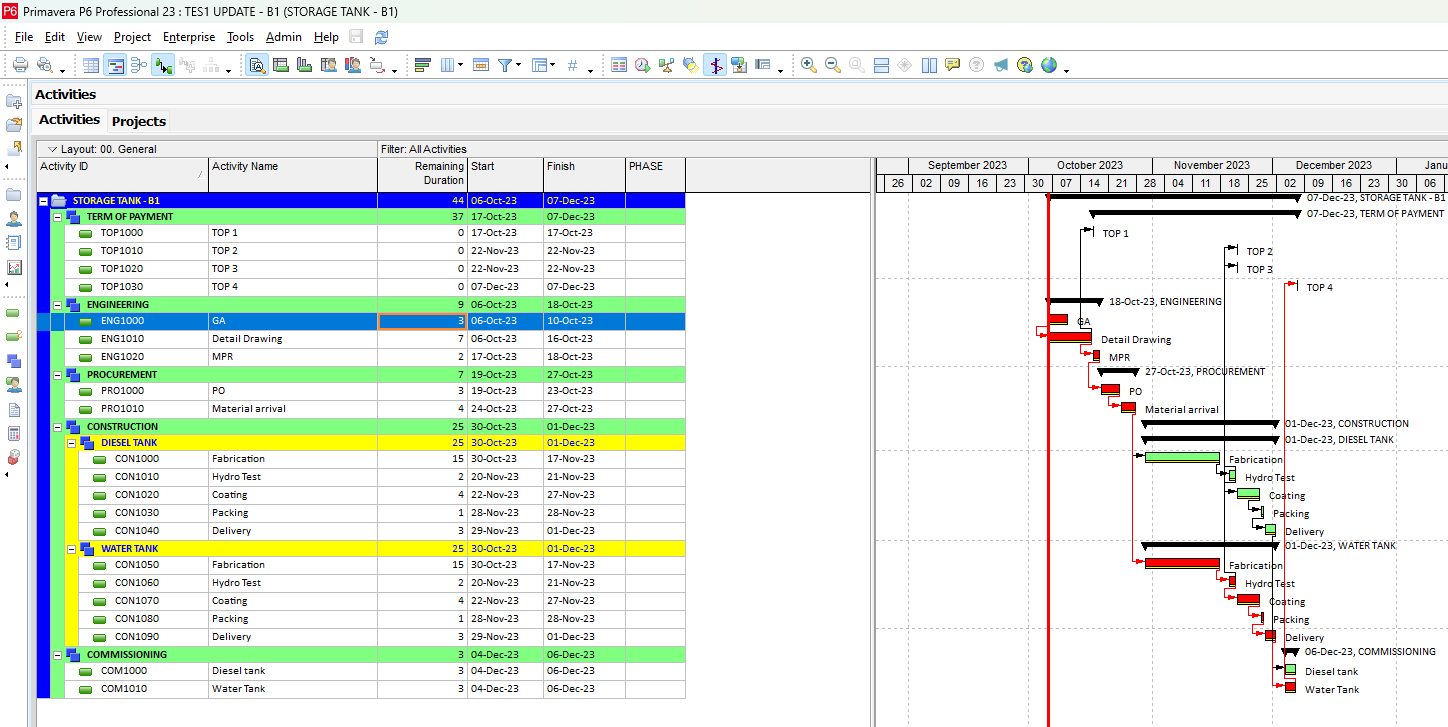This screenshot has height=727, width=1448.
Task: Toggle the Activity Table view button
Action: tap(91, 65)
